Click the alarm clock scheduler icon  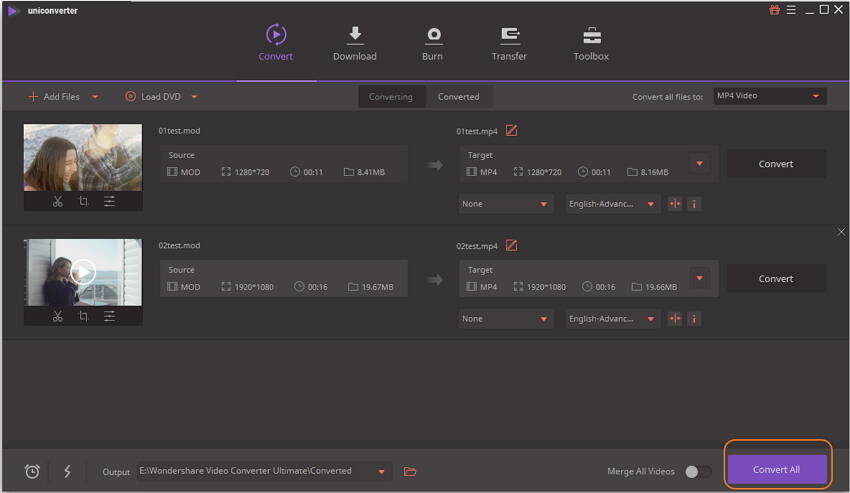coord(32,471)
